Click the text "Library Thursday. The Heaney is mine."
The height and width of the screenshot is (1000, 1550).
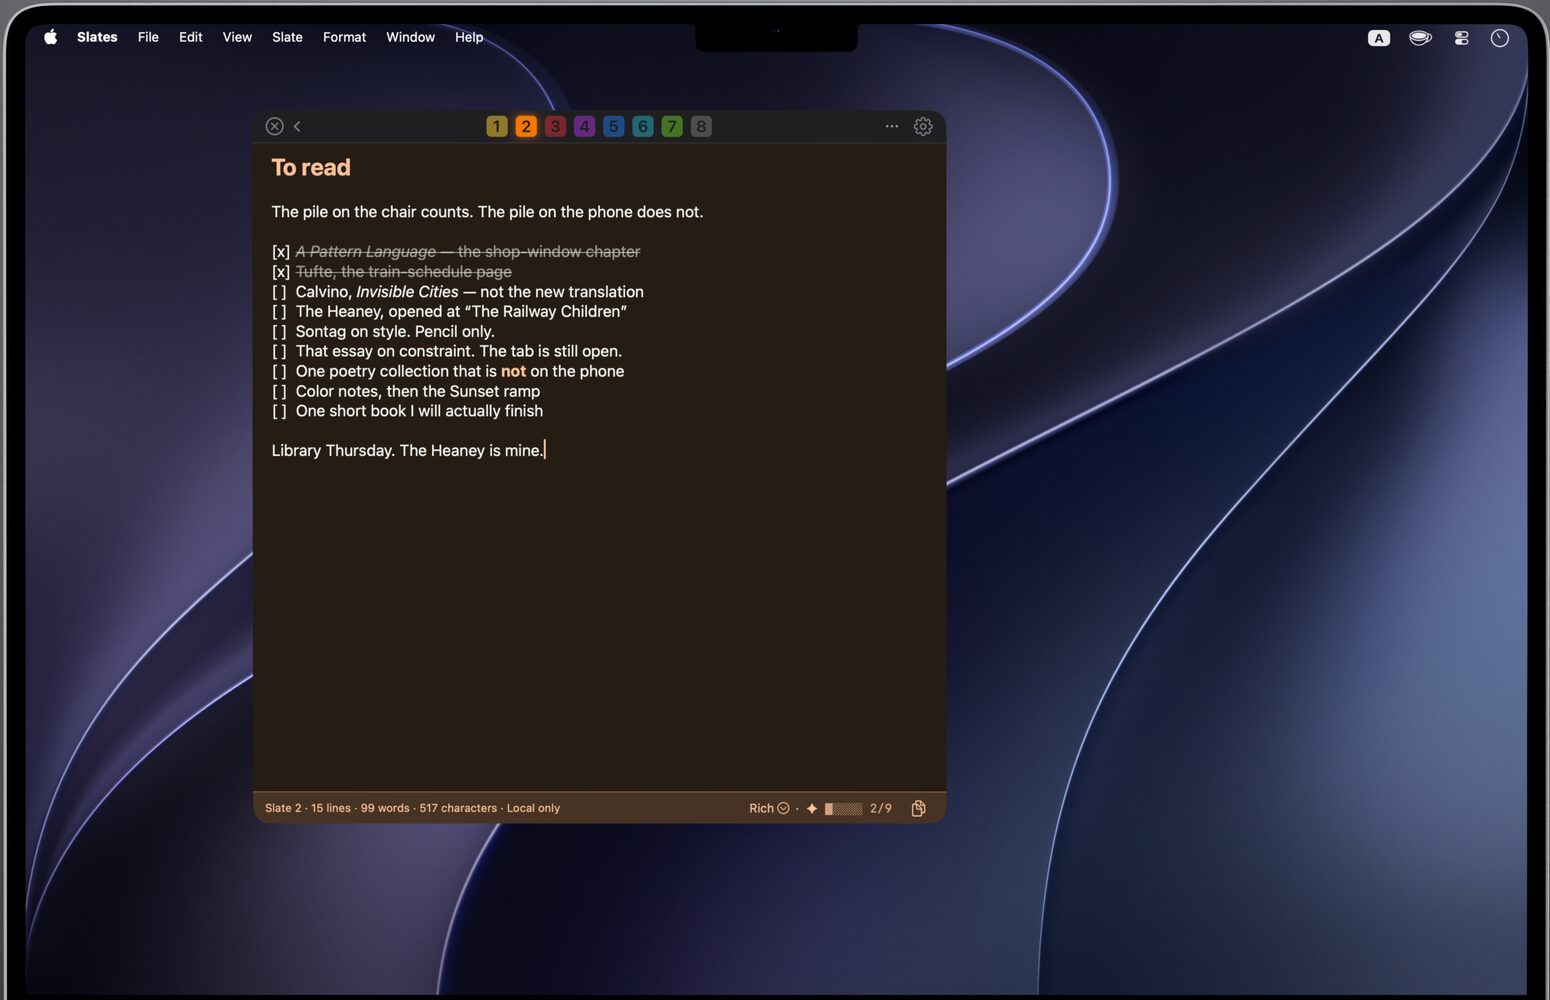(x=407, y=451)
